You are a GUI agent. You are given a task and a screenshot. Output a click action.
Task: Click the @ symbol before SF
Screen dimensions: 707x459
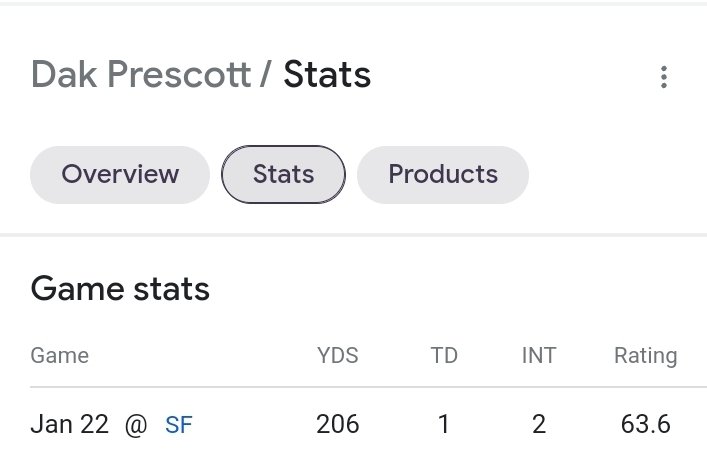tap(136, 425)
